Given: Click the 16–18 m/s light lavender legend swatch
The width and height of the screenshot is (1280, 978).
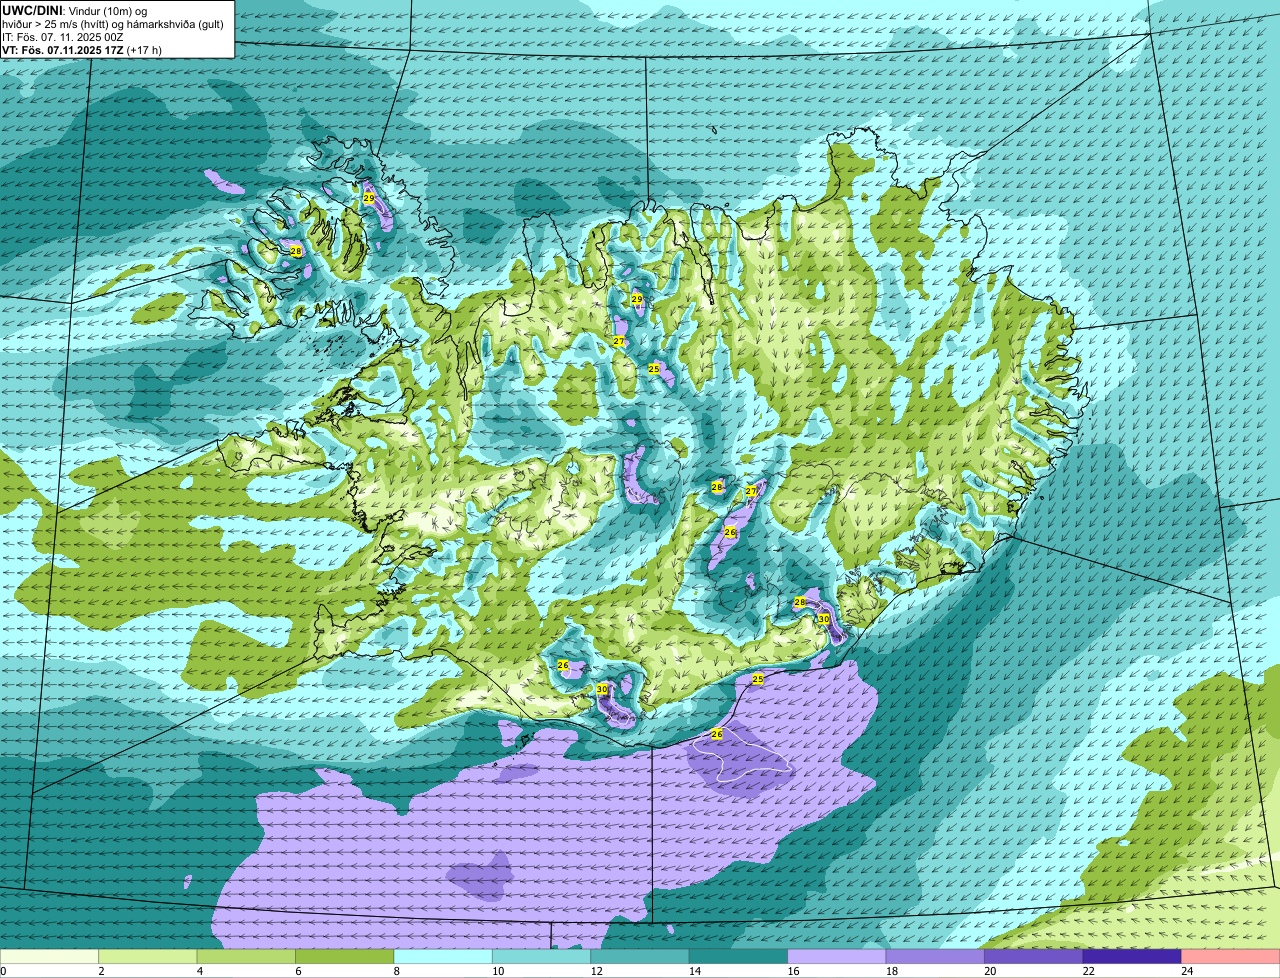Looking at the screenshot, I should point(838,957).
